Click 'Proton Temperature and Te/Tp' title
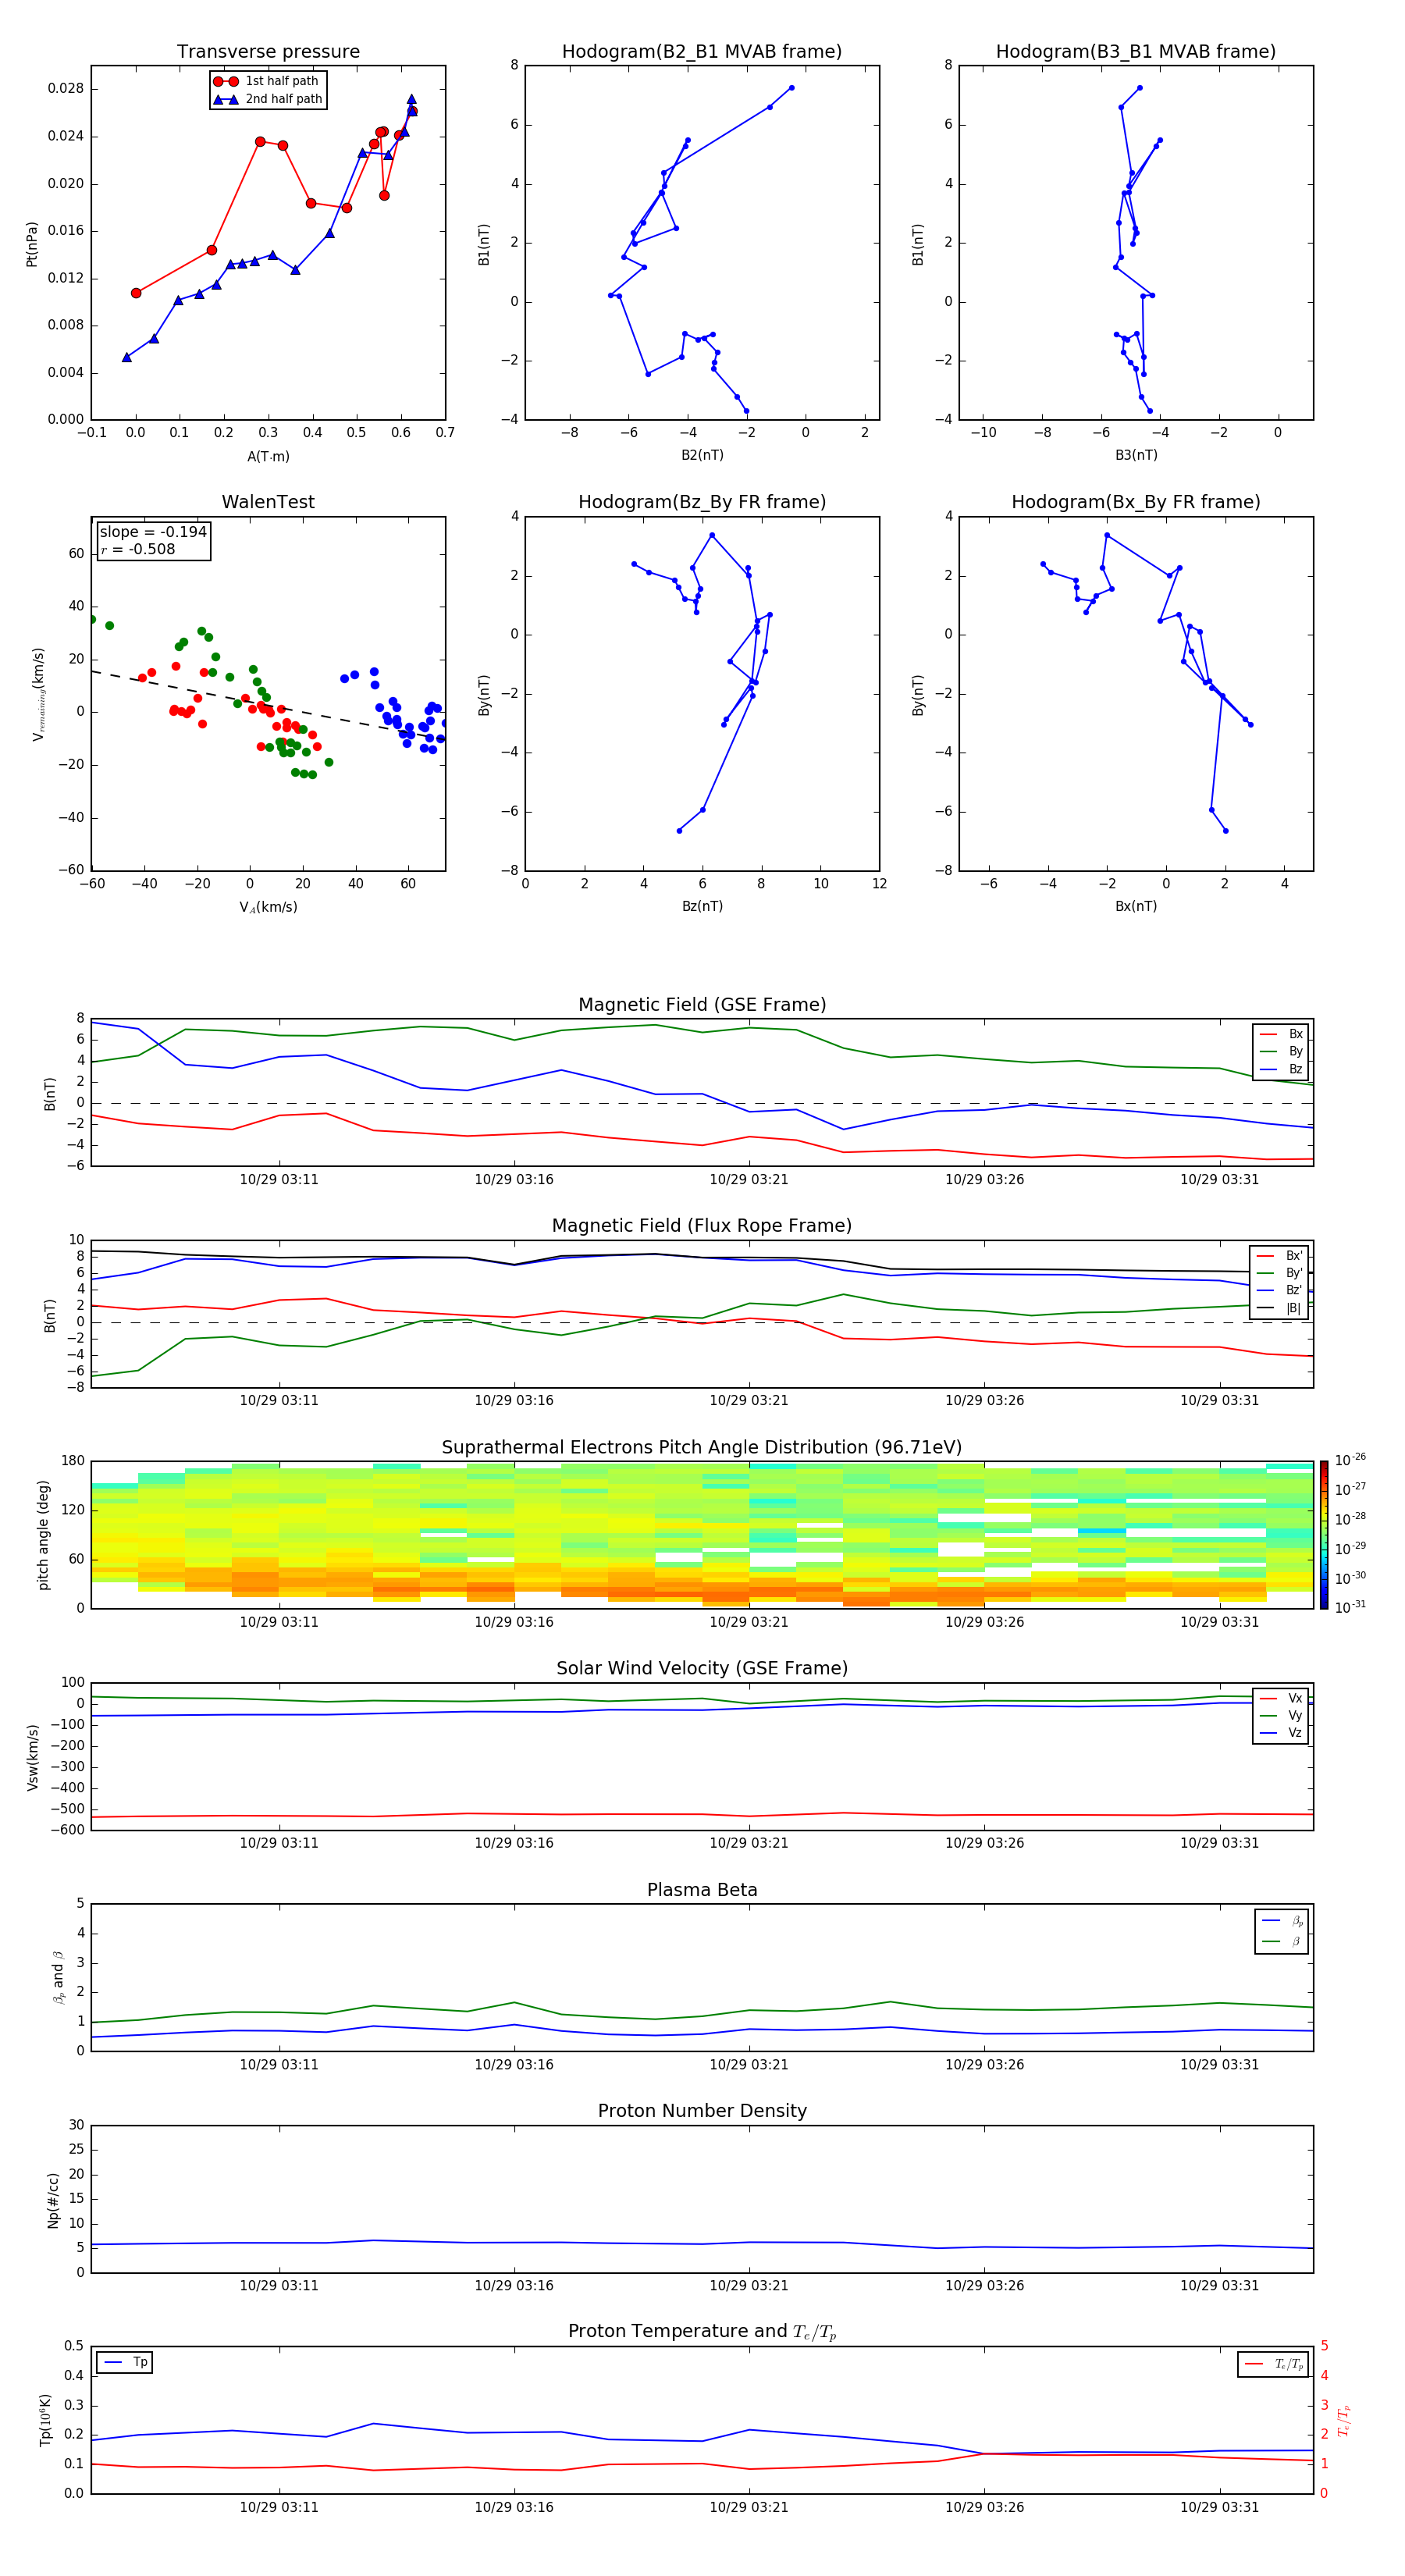Image resolution: width=1405 pixels, height=2576 pixels. click(702, 2332)
